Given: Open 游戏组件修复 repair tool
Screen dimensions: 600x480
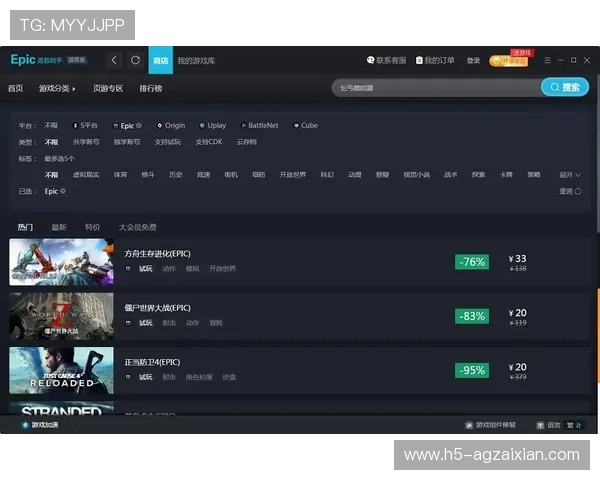Looking at the screenshot, I should (491, 425).
